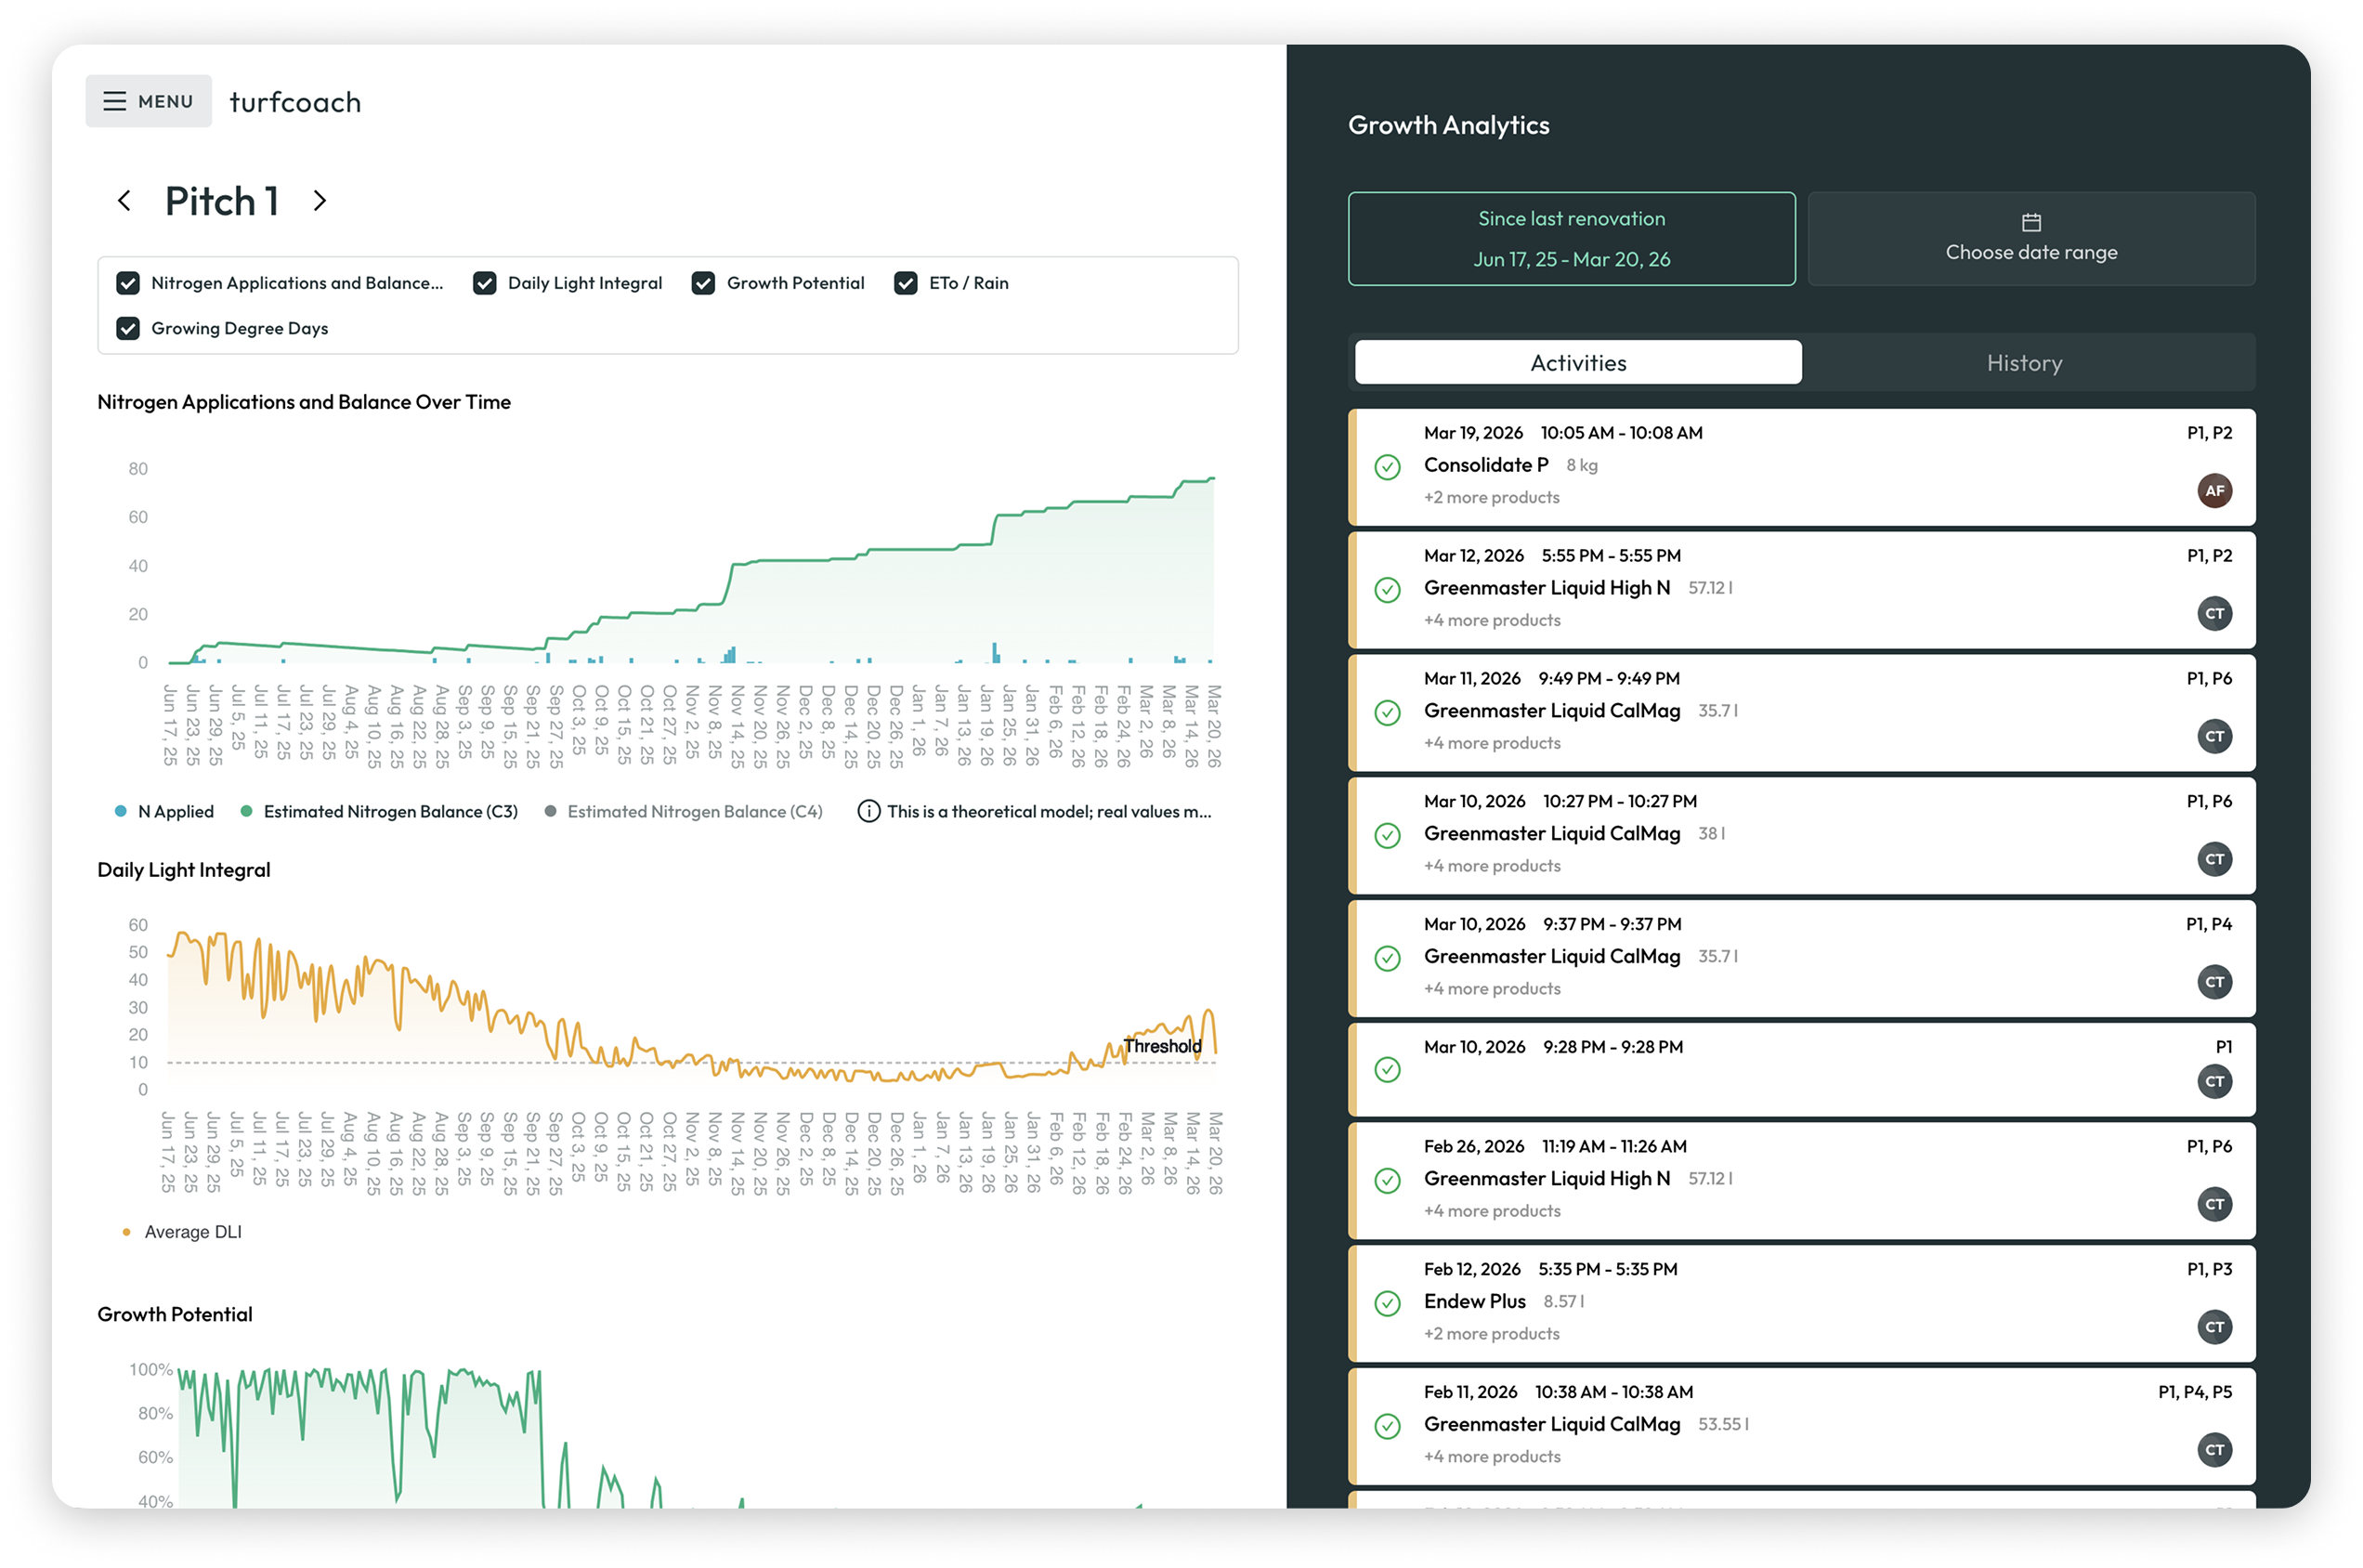Screen dimensions: 2363x1568
Task: Click the green checkmark on Consolidate P activity
Action: click(x=1387, y=466)
